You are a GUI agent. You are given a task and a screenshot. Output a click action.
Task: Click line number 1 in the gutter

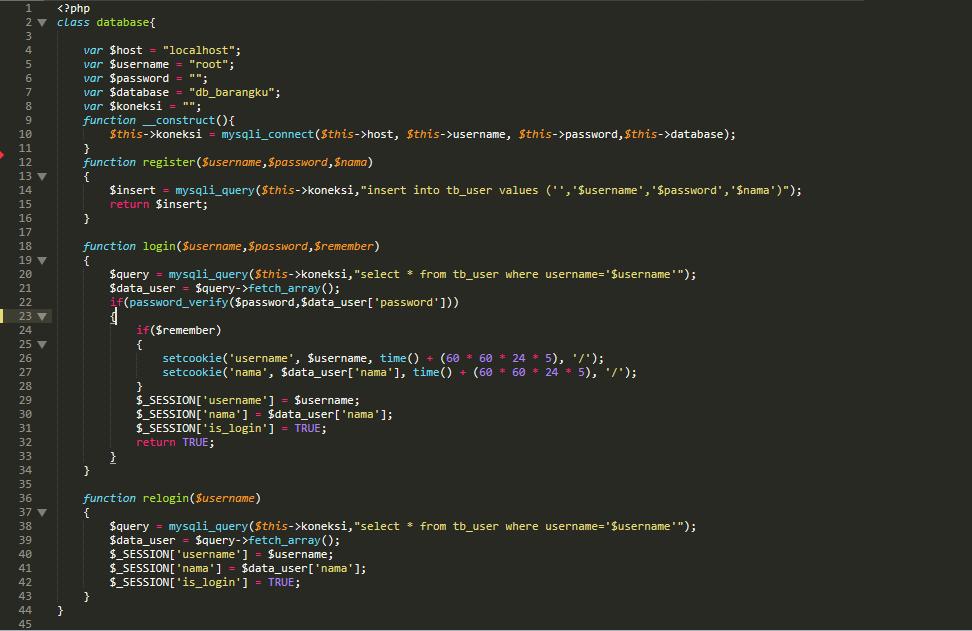pos(28,8)
